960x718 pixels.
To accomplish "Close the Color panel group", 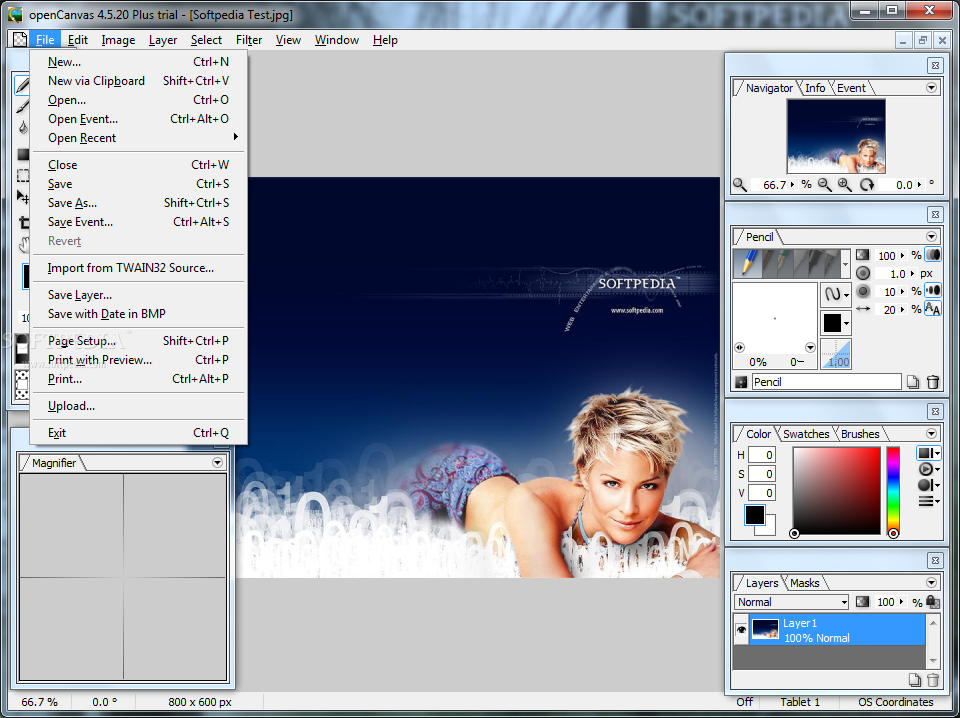I will click(935, 411).
